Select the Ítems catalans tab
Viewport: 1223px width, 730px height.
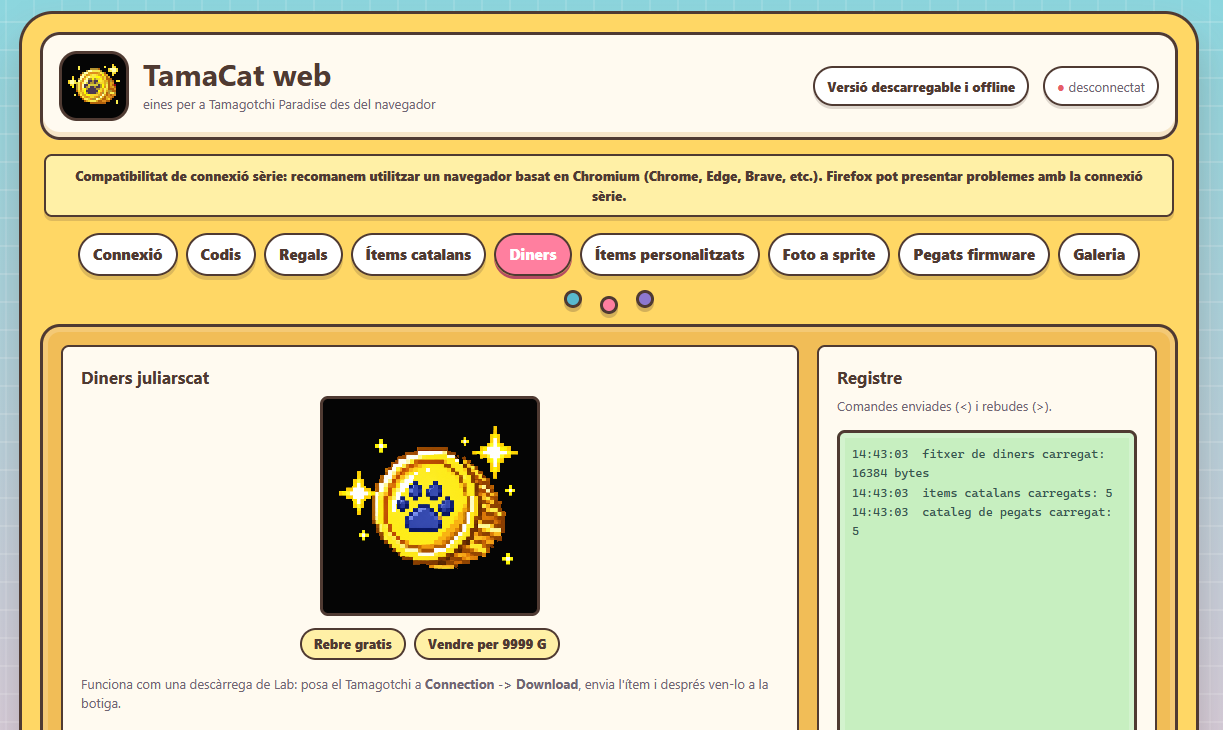point(418,254)
